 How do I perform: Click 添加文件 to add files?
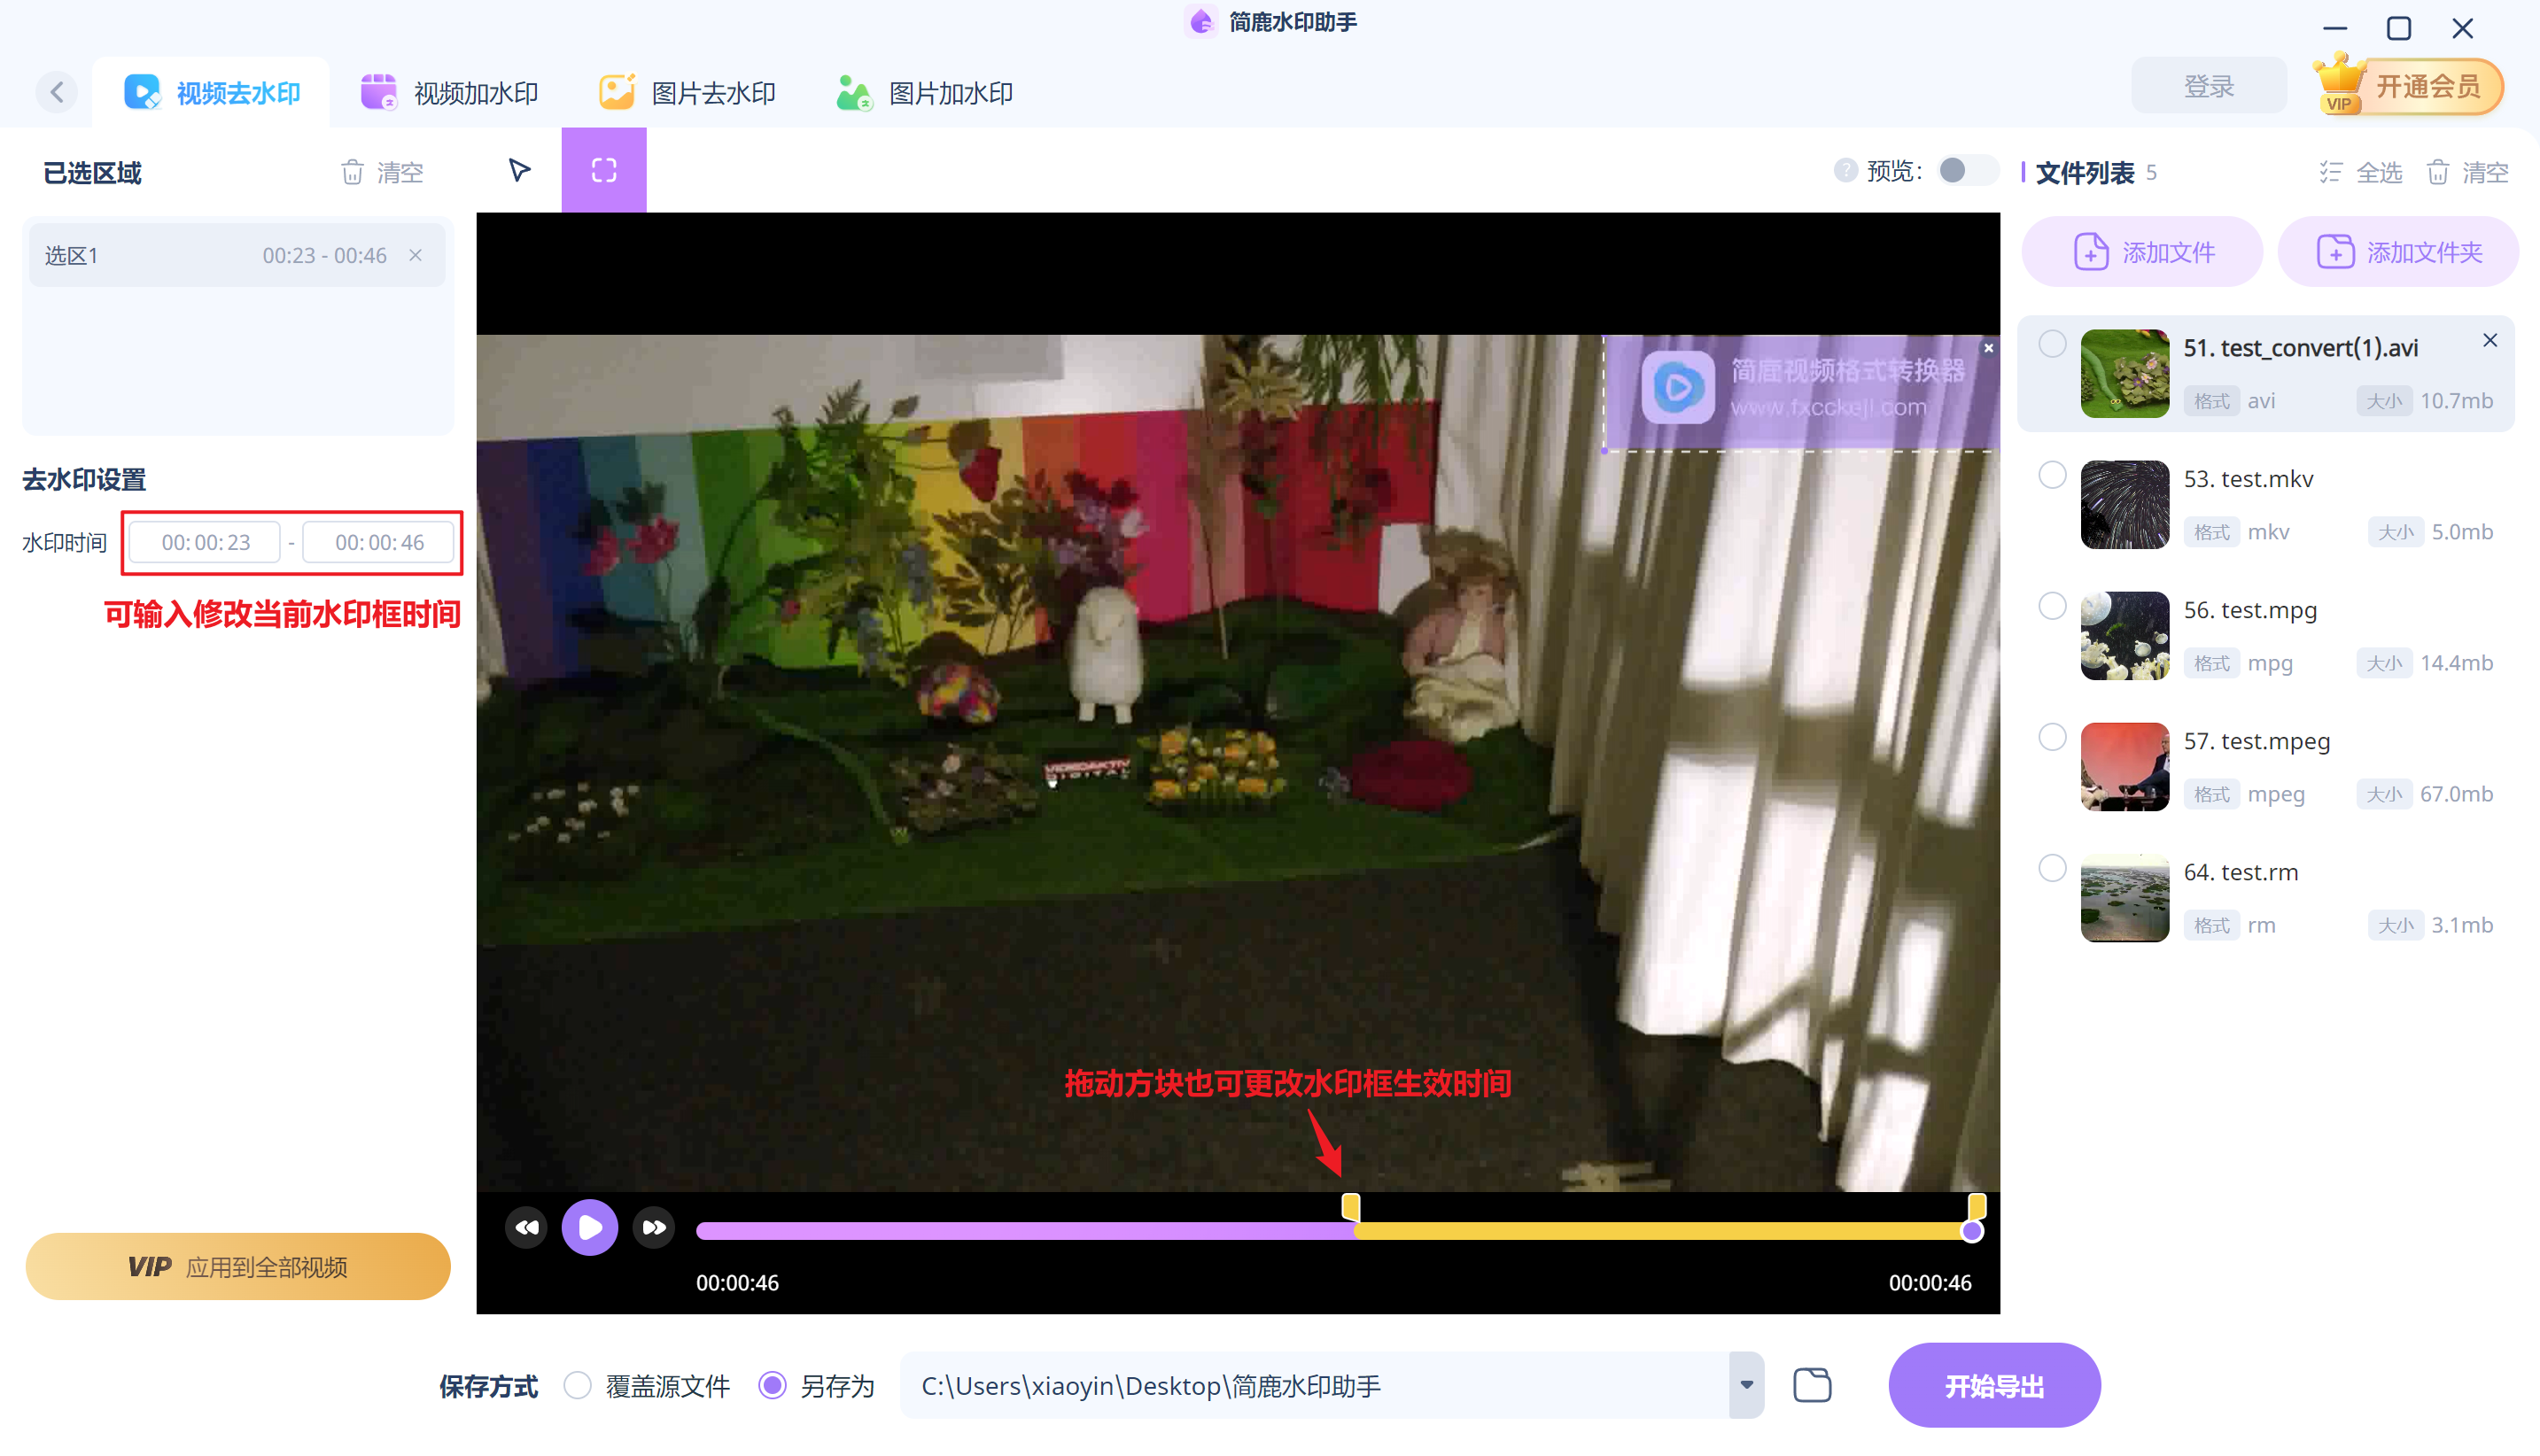tap(2141, 251)
